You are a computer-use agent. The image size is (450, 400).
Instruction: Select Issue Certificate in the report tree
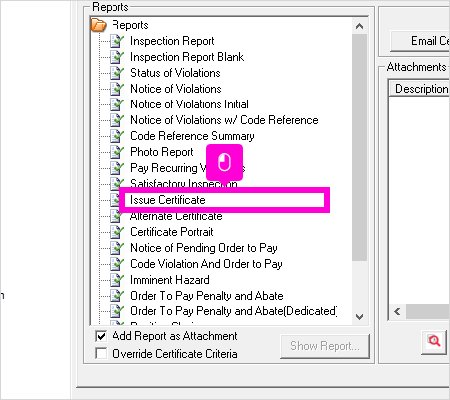click(168, 200)
